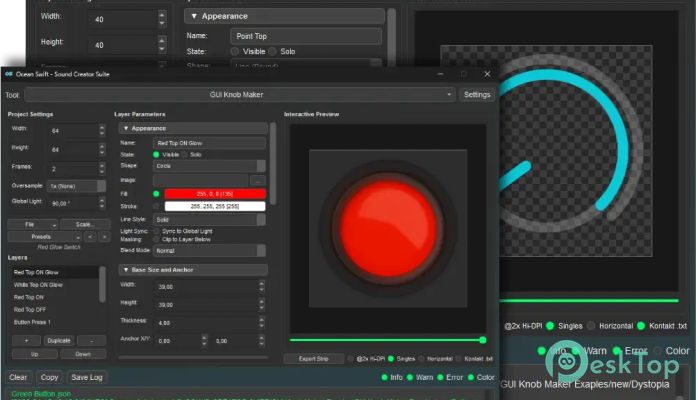Move the layer Up

pyautogui.click(x=35, y=354)
